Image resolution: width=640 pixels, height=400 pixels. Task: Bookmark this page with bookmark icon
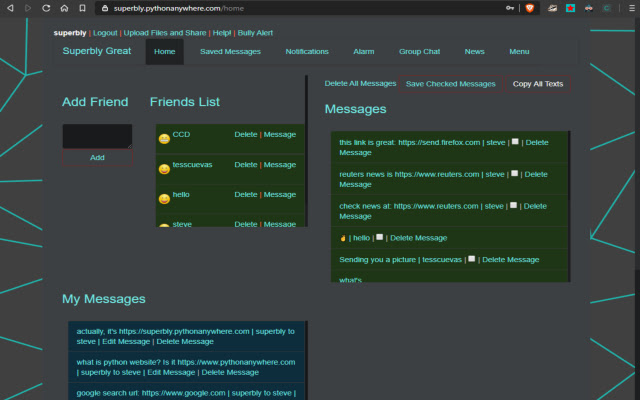(82, 8)
